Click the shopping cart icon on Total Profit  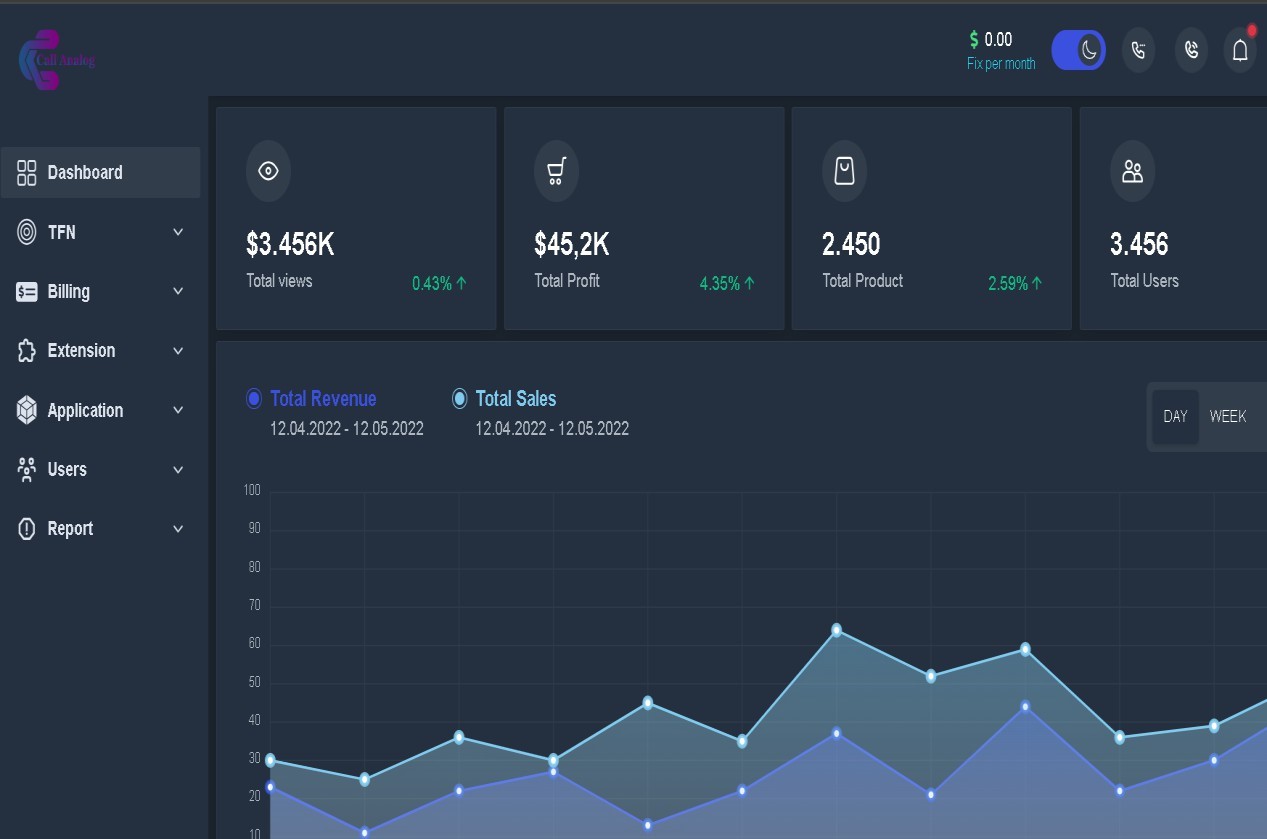(x=556, y=171)
